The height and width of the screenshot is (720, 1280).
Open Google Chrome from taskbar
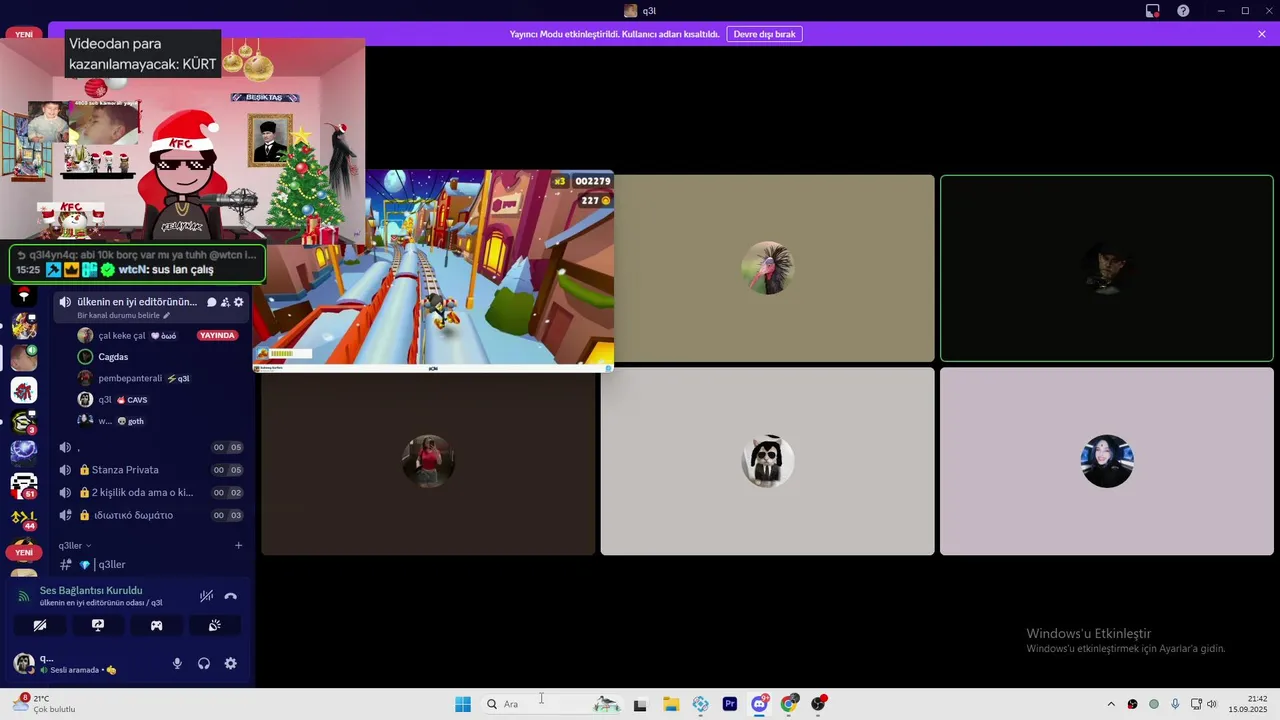pos(789,704)
